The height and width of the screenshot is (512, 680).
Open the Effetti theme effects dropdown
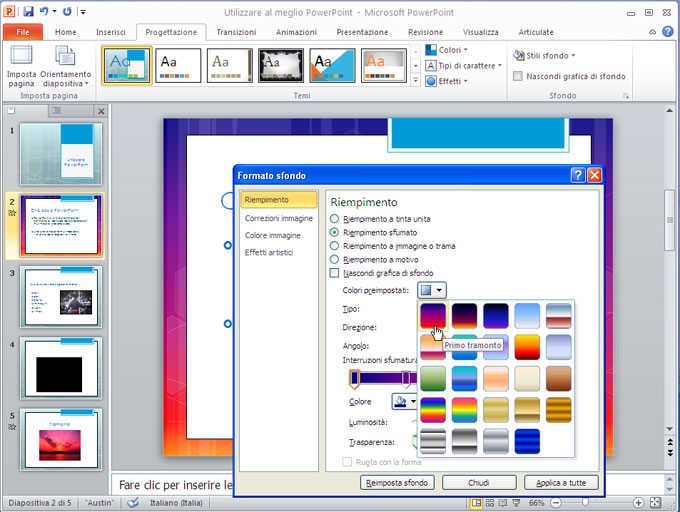446,81
